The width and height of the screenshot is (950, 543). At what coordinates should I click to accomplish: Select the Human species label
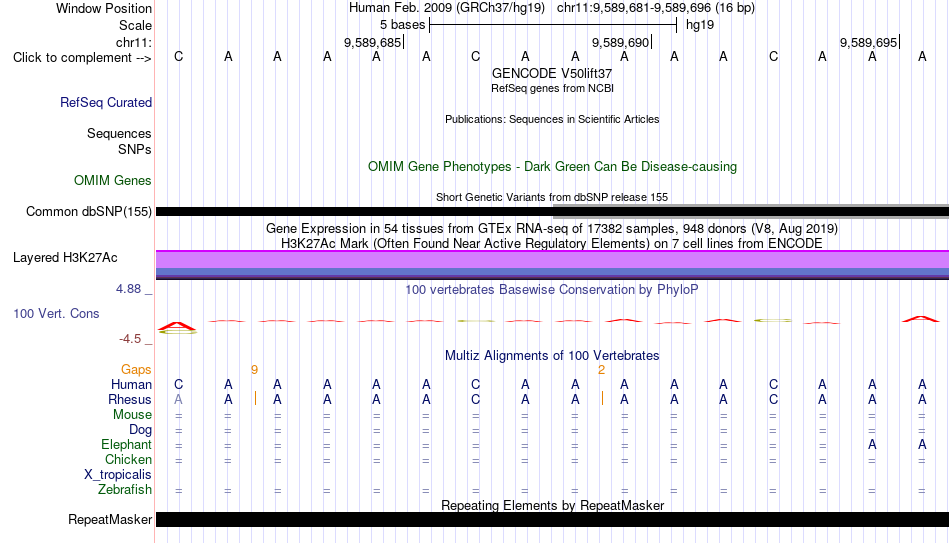(x=131, y=385)
